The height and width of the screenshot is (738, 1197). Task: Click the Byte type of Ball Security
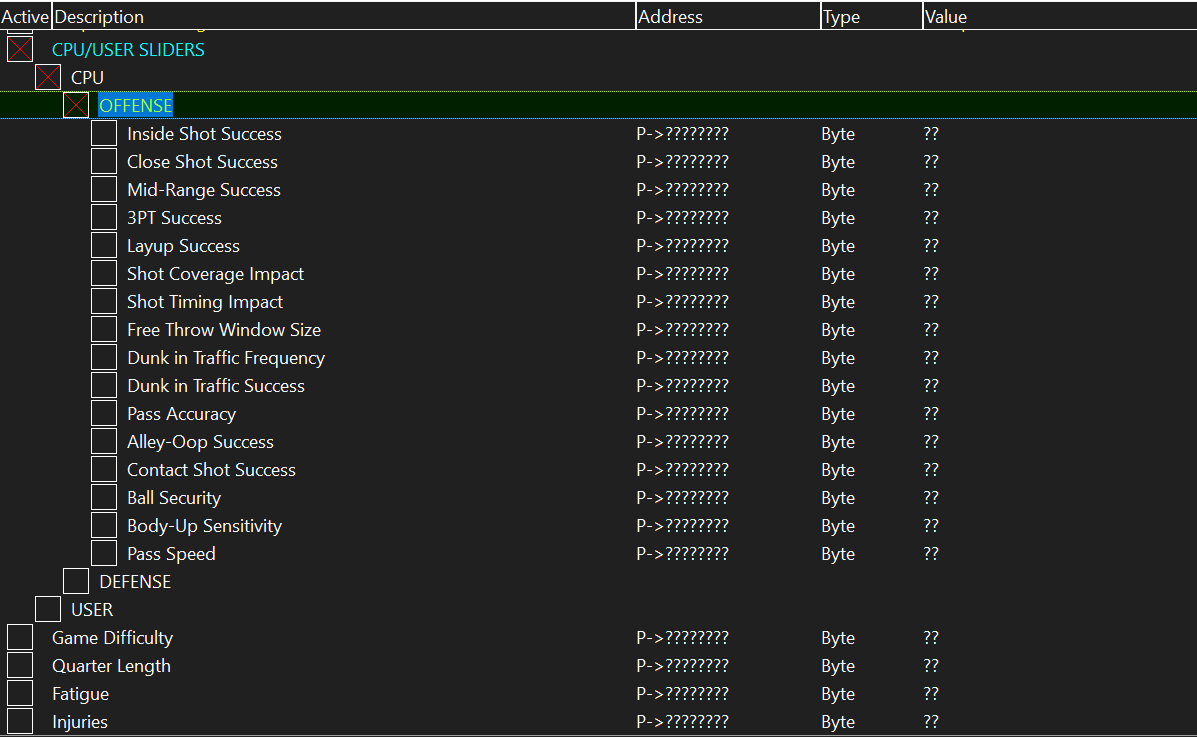click(x=838, y=498)
